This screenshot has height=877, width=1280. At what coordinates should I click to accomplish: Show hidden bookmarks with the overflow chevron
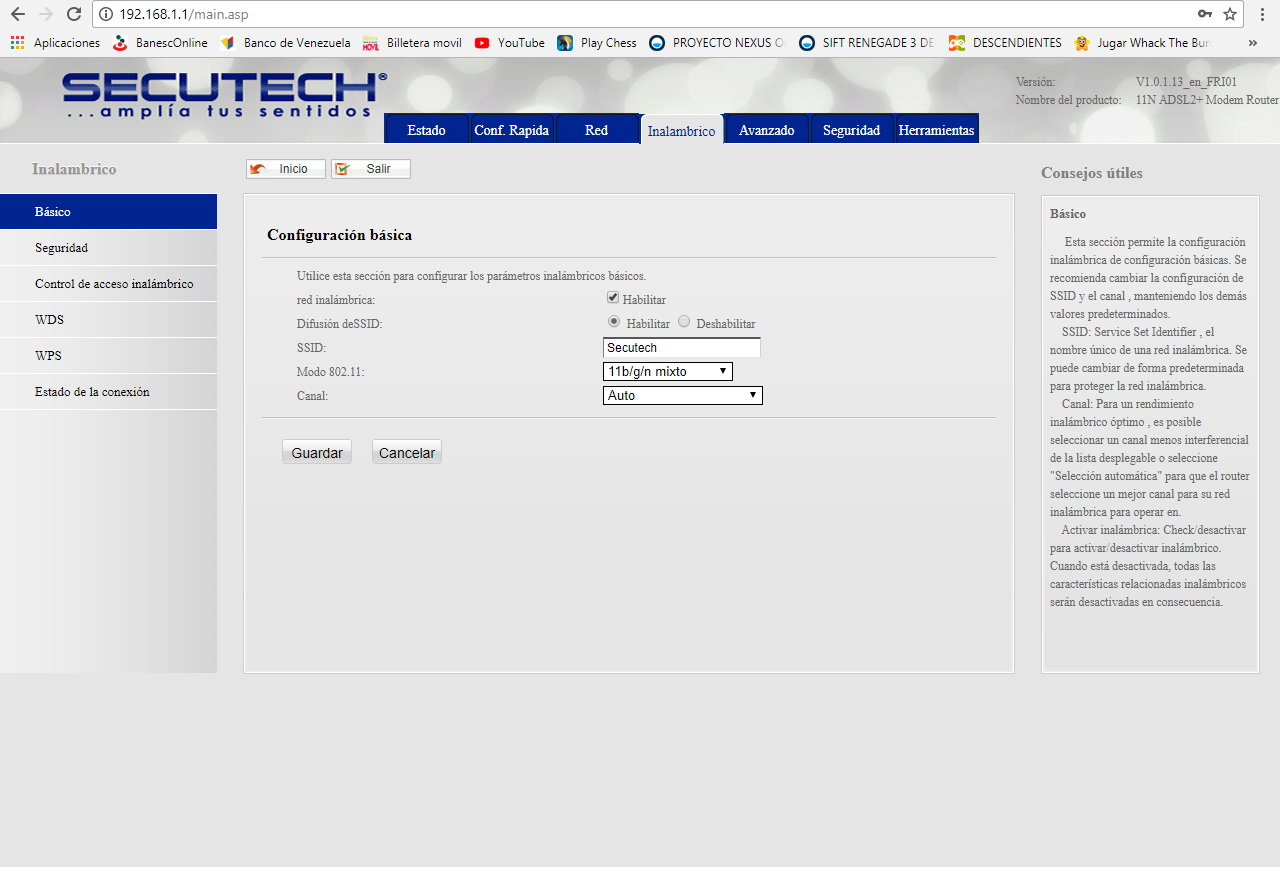tap(1252, 43)
